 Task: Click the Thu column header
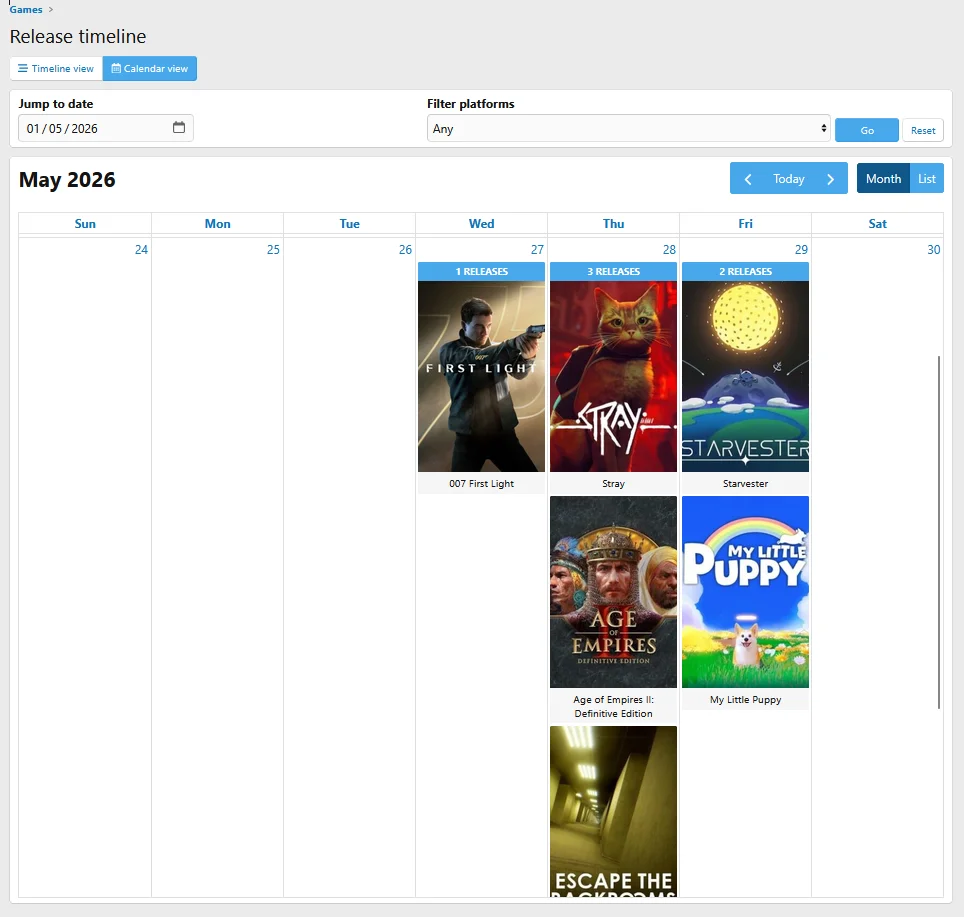(x=614, y=224)
